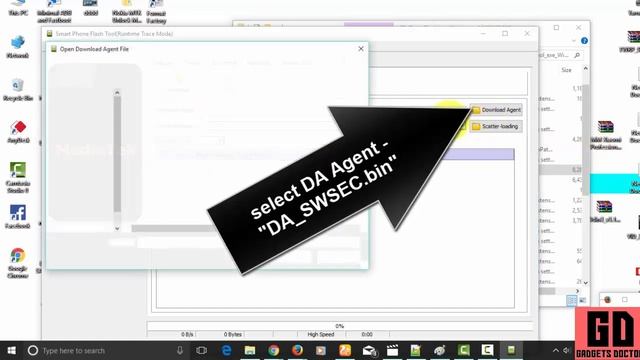Show hidden system tray icons

(x=556, y=351)
